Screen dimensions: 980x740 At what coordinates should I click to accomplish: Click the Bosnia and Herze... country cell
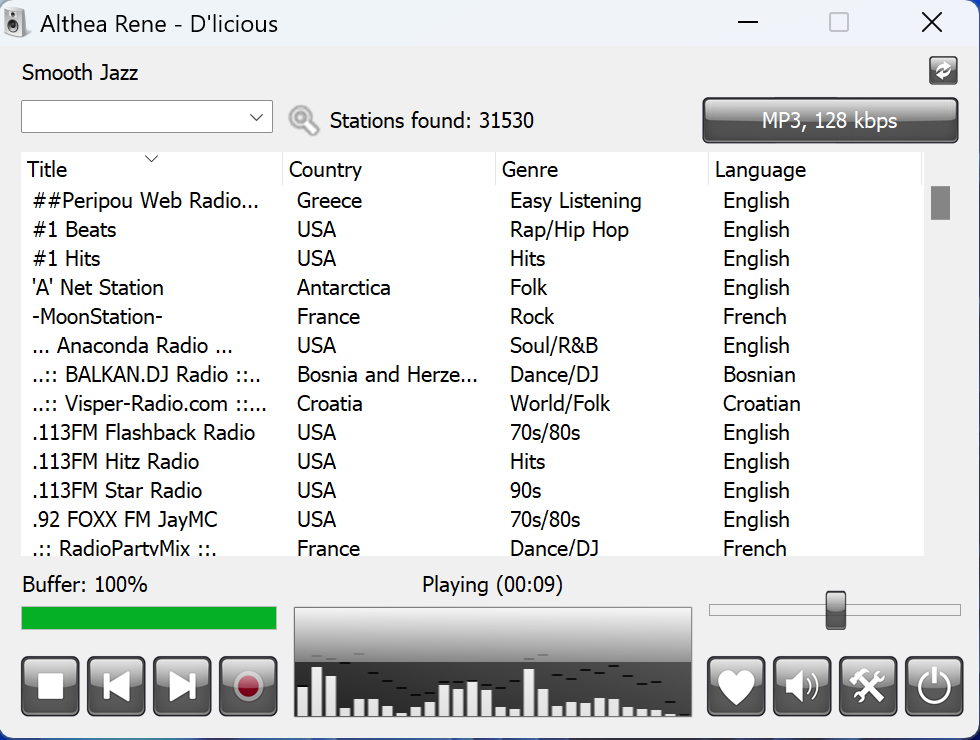[388, 374]
